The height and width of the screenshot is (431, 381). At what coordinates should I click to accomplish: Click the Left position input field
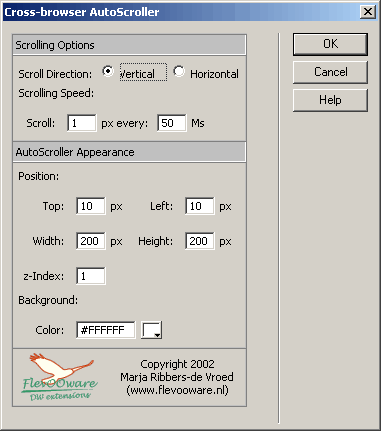tap(200, 206)
